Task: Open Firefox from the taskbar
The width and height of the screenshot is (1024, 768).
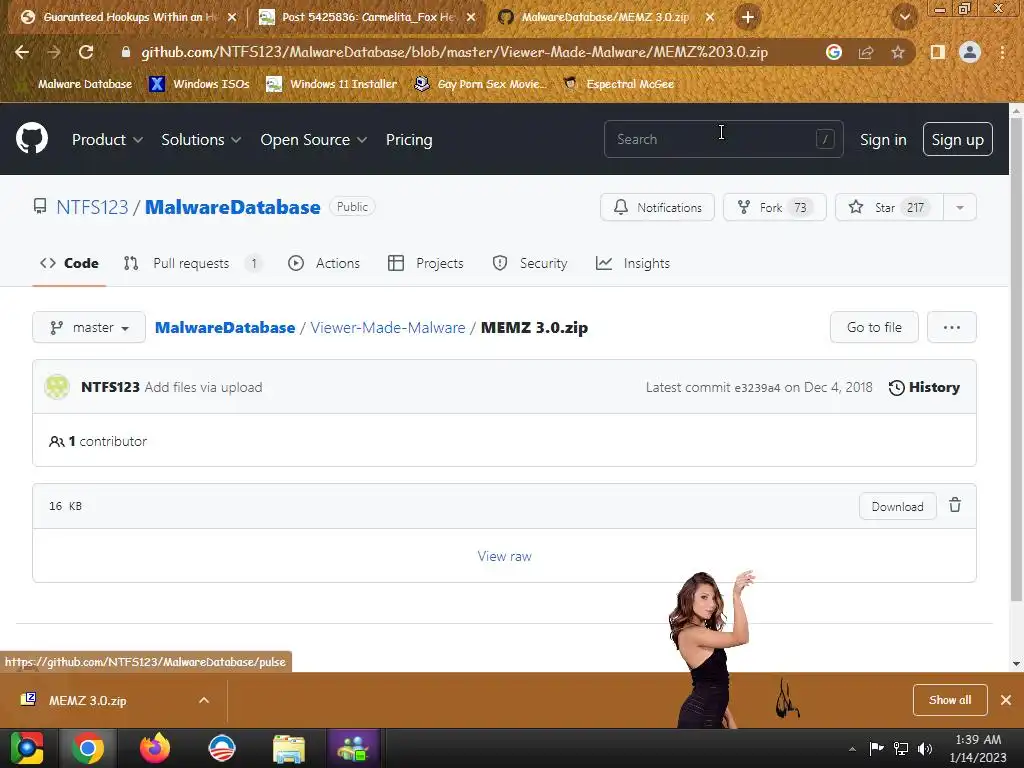Action: pos(155,748)
